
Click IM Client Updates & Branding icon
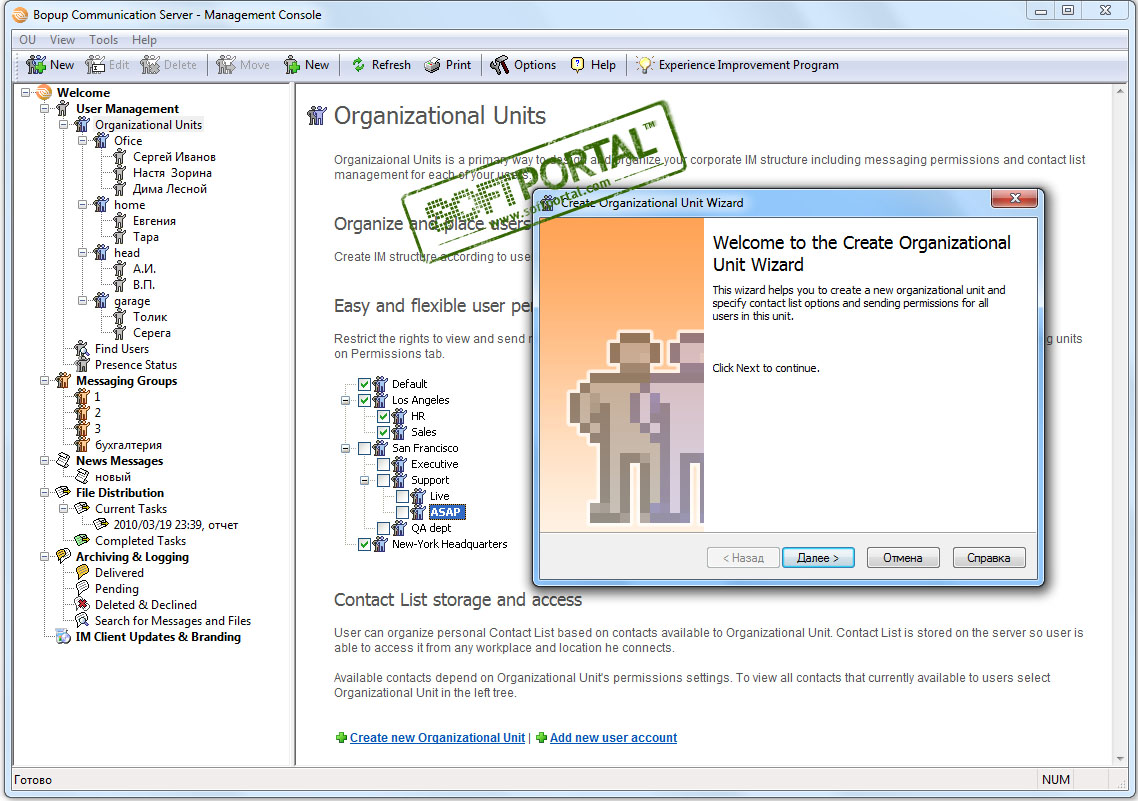[x=64, y=636]
